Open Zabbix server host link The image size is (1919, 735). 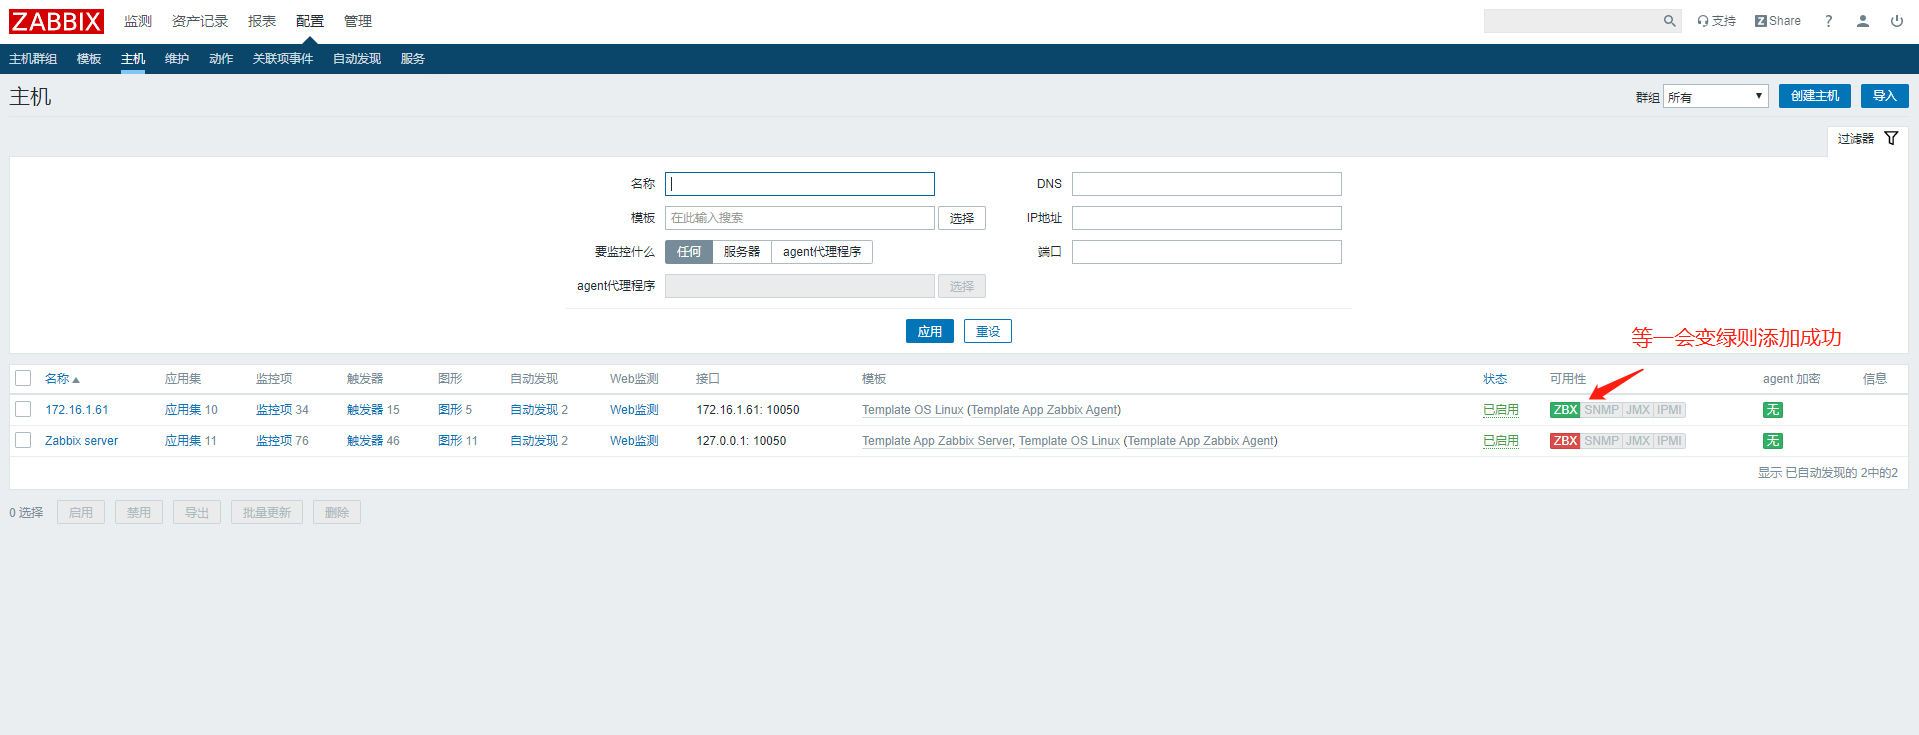81,441
